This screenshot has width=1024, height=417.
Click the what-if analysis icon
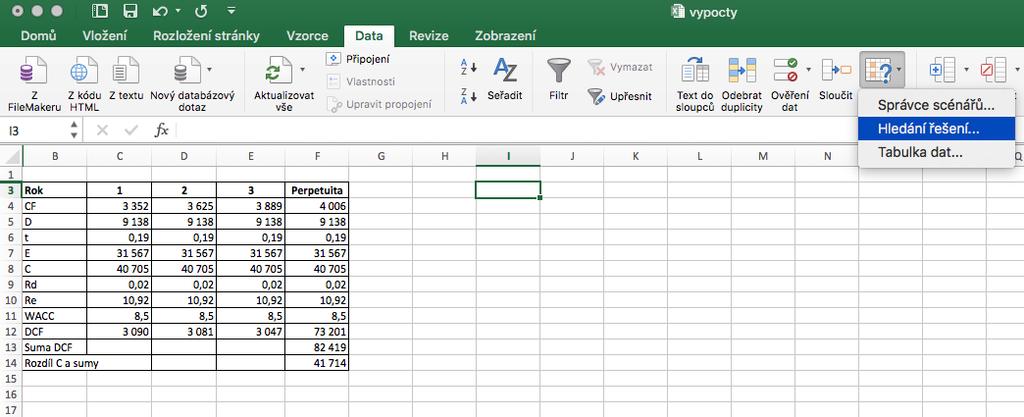pyautogui.click(x=878, y=70)
